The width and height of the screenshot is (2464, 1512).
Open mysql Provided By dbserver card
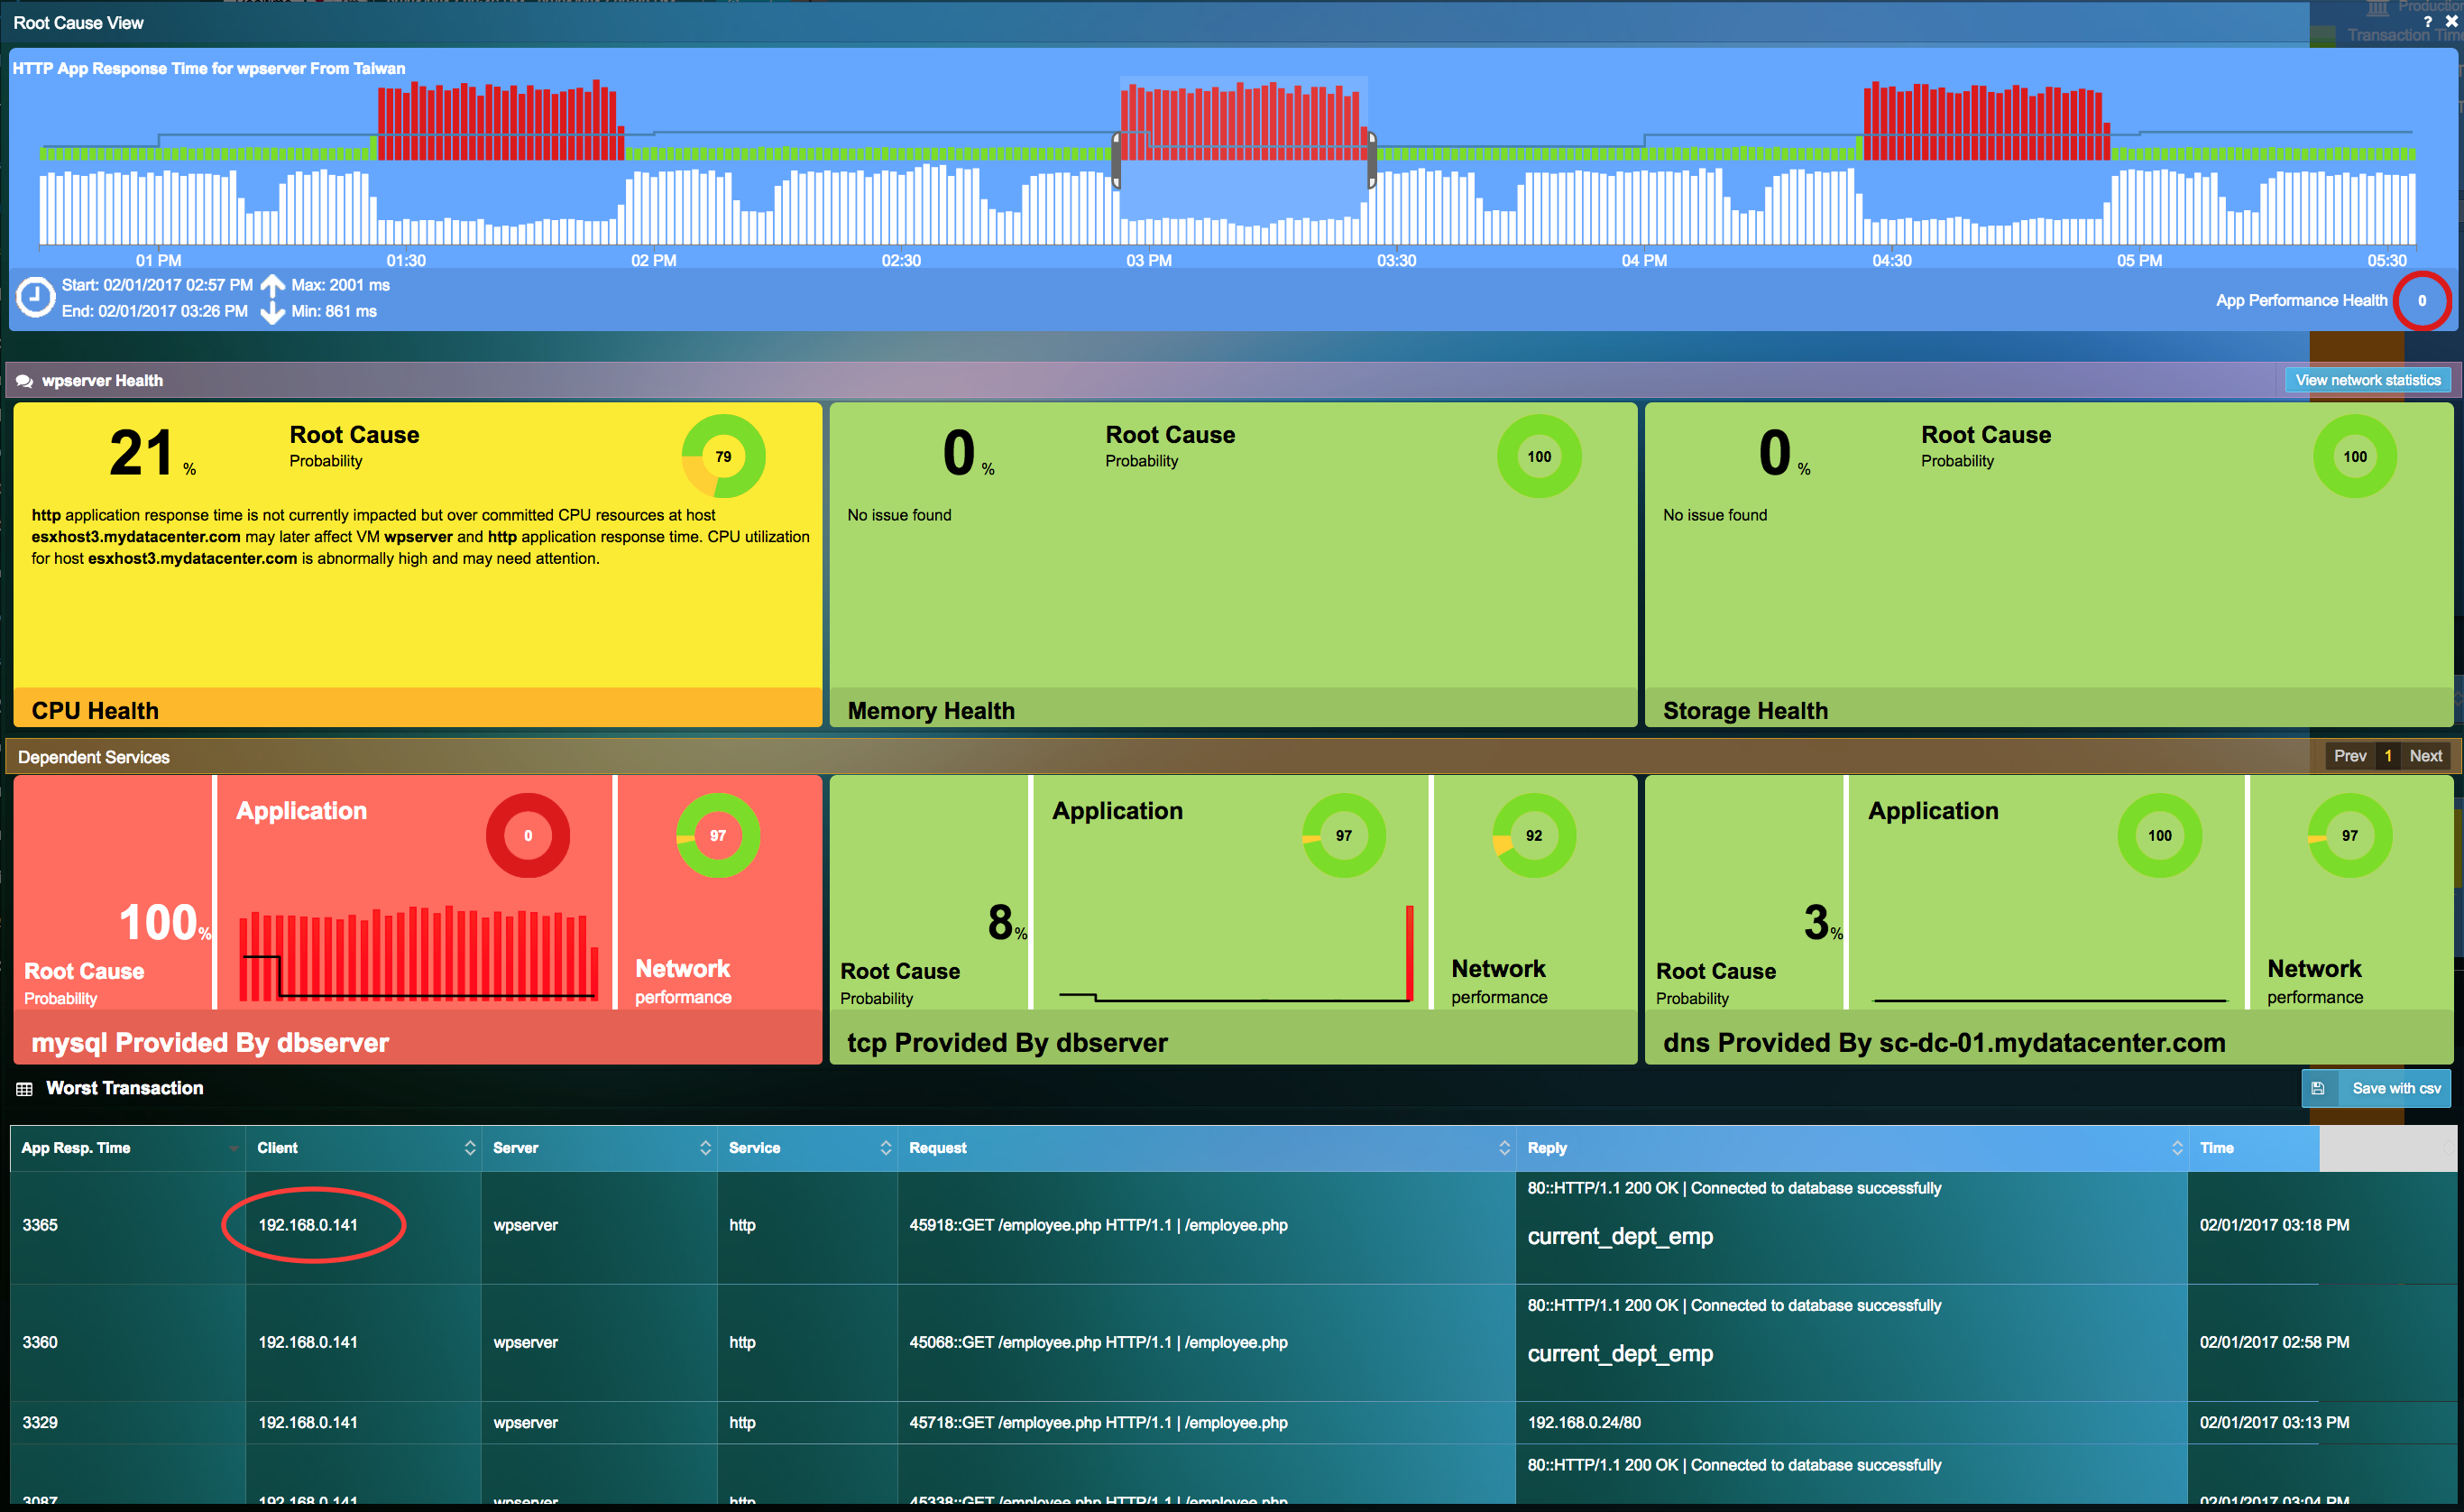tap(418, 919)
